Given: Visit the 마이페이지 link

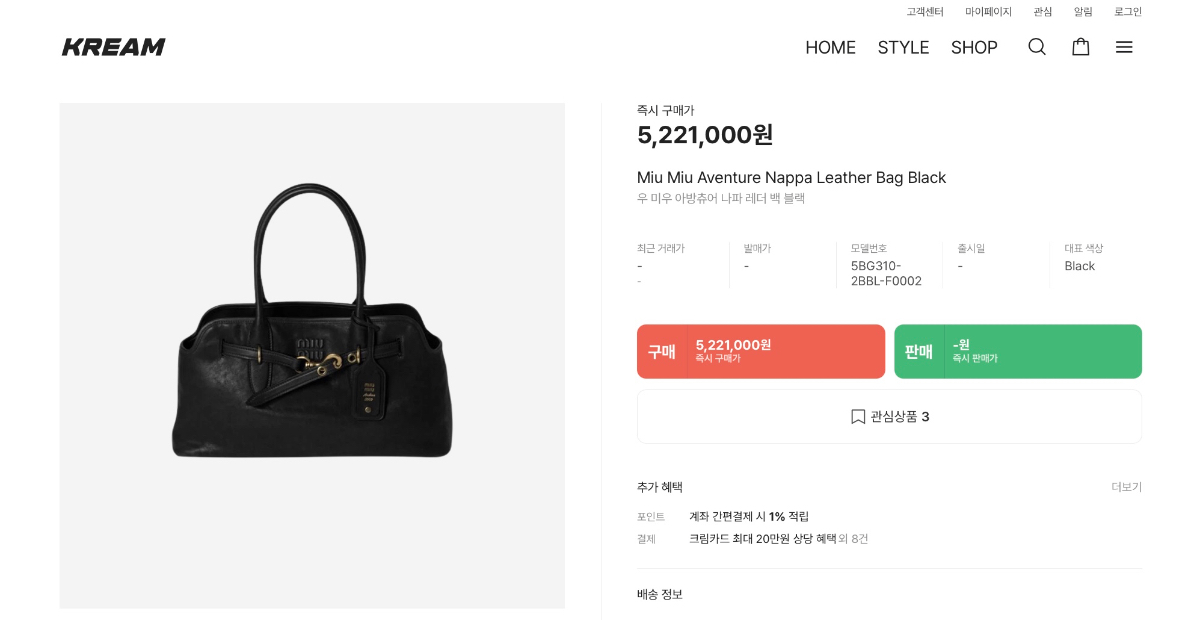Looking at the screenshot, I should tap(988, 12).
